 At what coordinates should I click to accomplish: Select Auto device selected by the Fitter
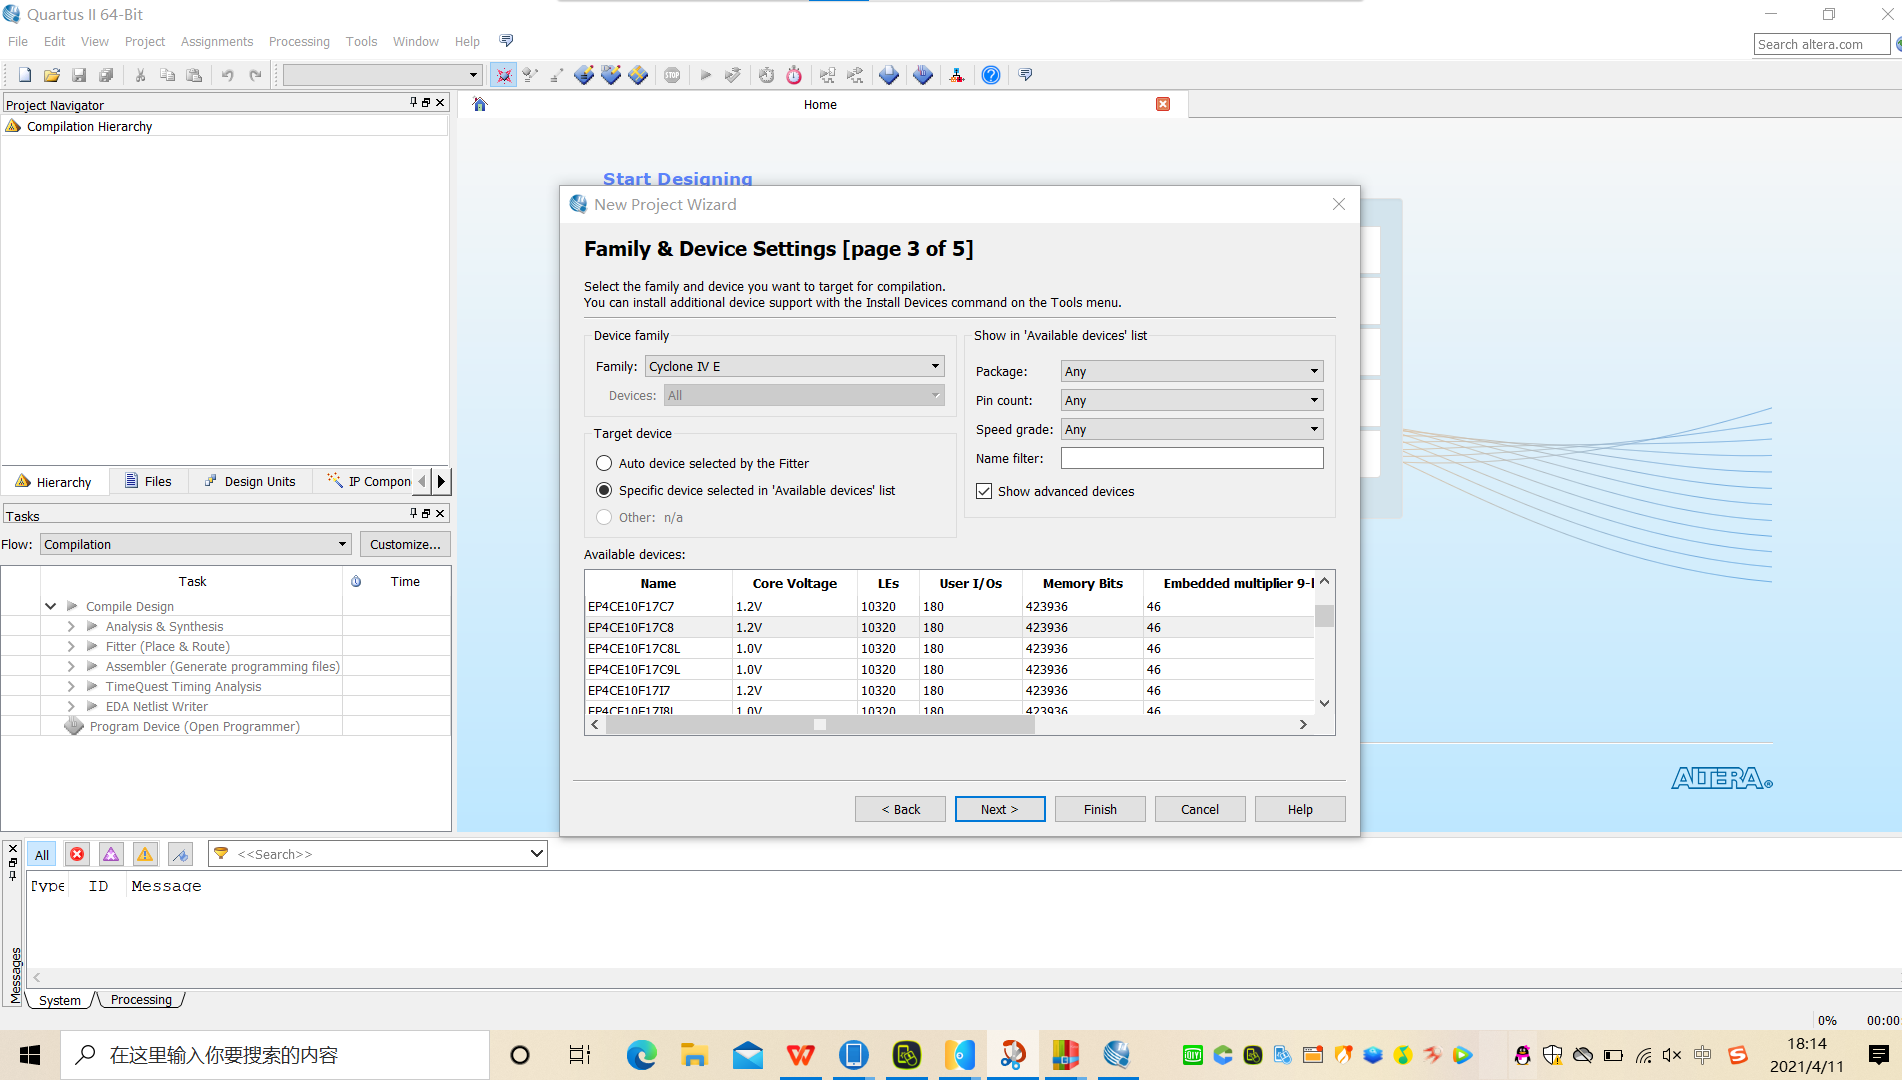pos(604,463)
